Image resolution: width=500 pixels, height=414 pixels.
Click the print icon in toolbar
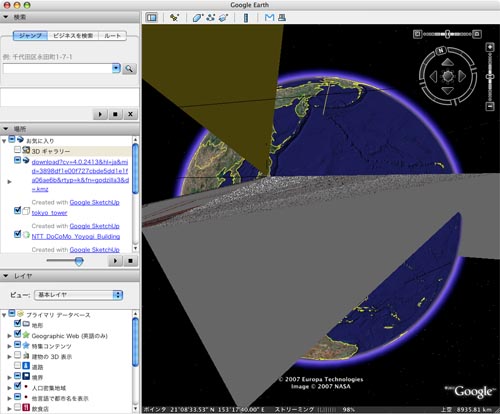click(282, 17)
